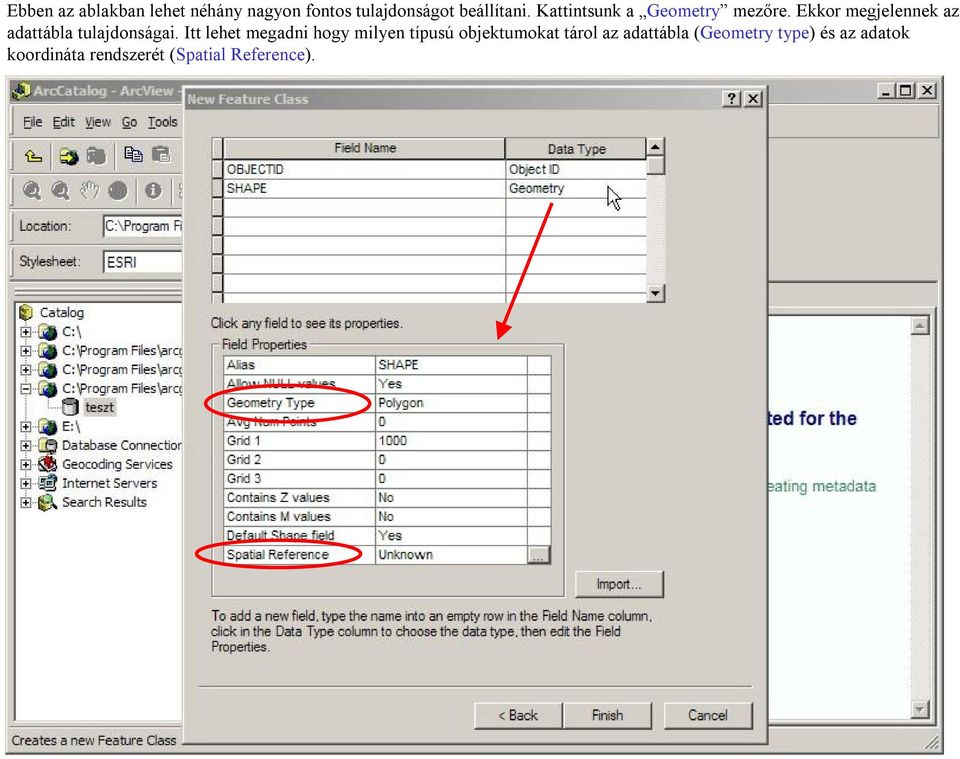Select the teszt item in Catalog tree

(99, 407)
